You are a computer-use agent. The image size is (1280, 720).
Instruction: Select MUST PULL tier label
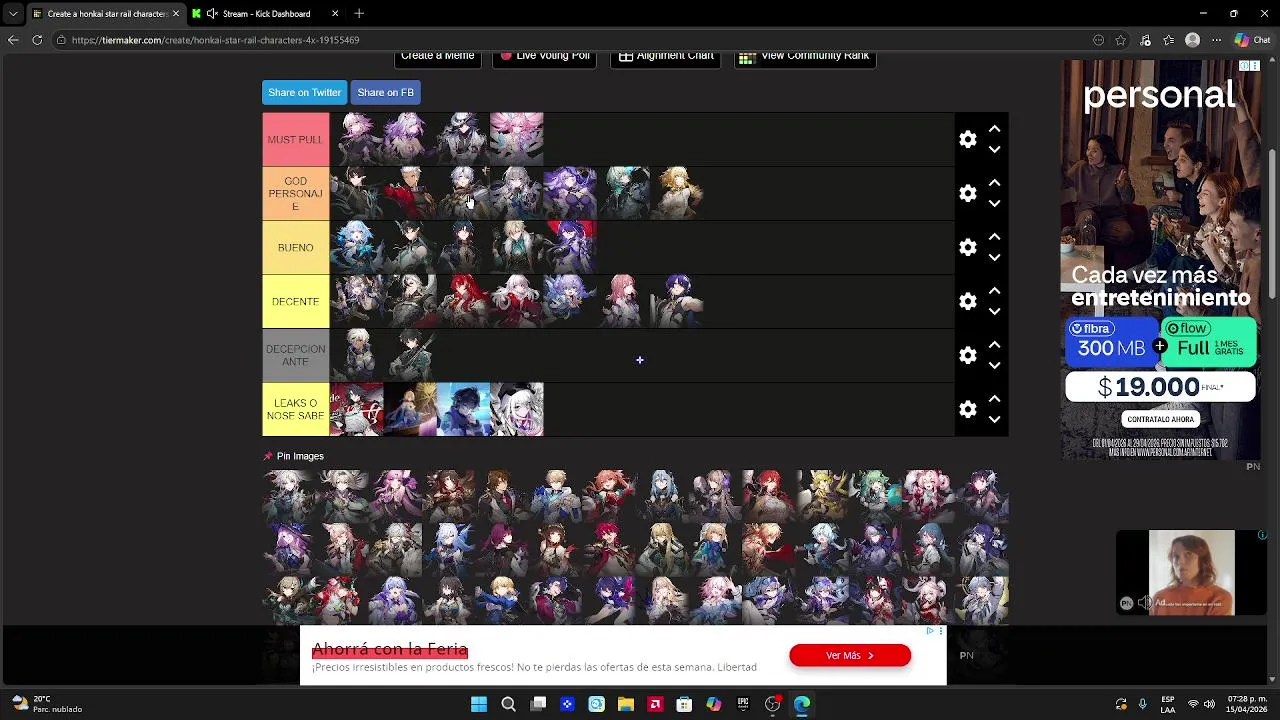click(x=295, y=140)
